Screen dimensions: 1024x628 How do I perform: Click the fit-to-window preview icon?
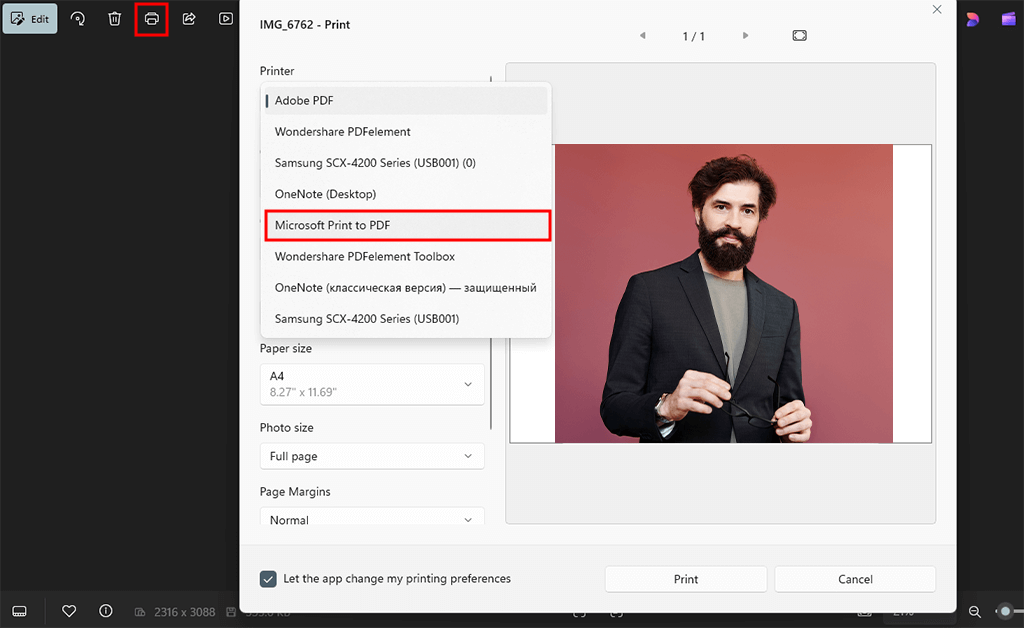pyautogui.click(x=799, y=35)
